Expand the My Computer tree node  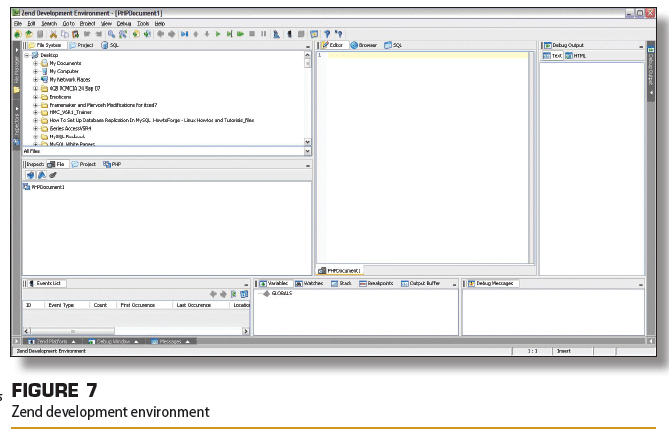(36, 71)
